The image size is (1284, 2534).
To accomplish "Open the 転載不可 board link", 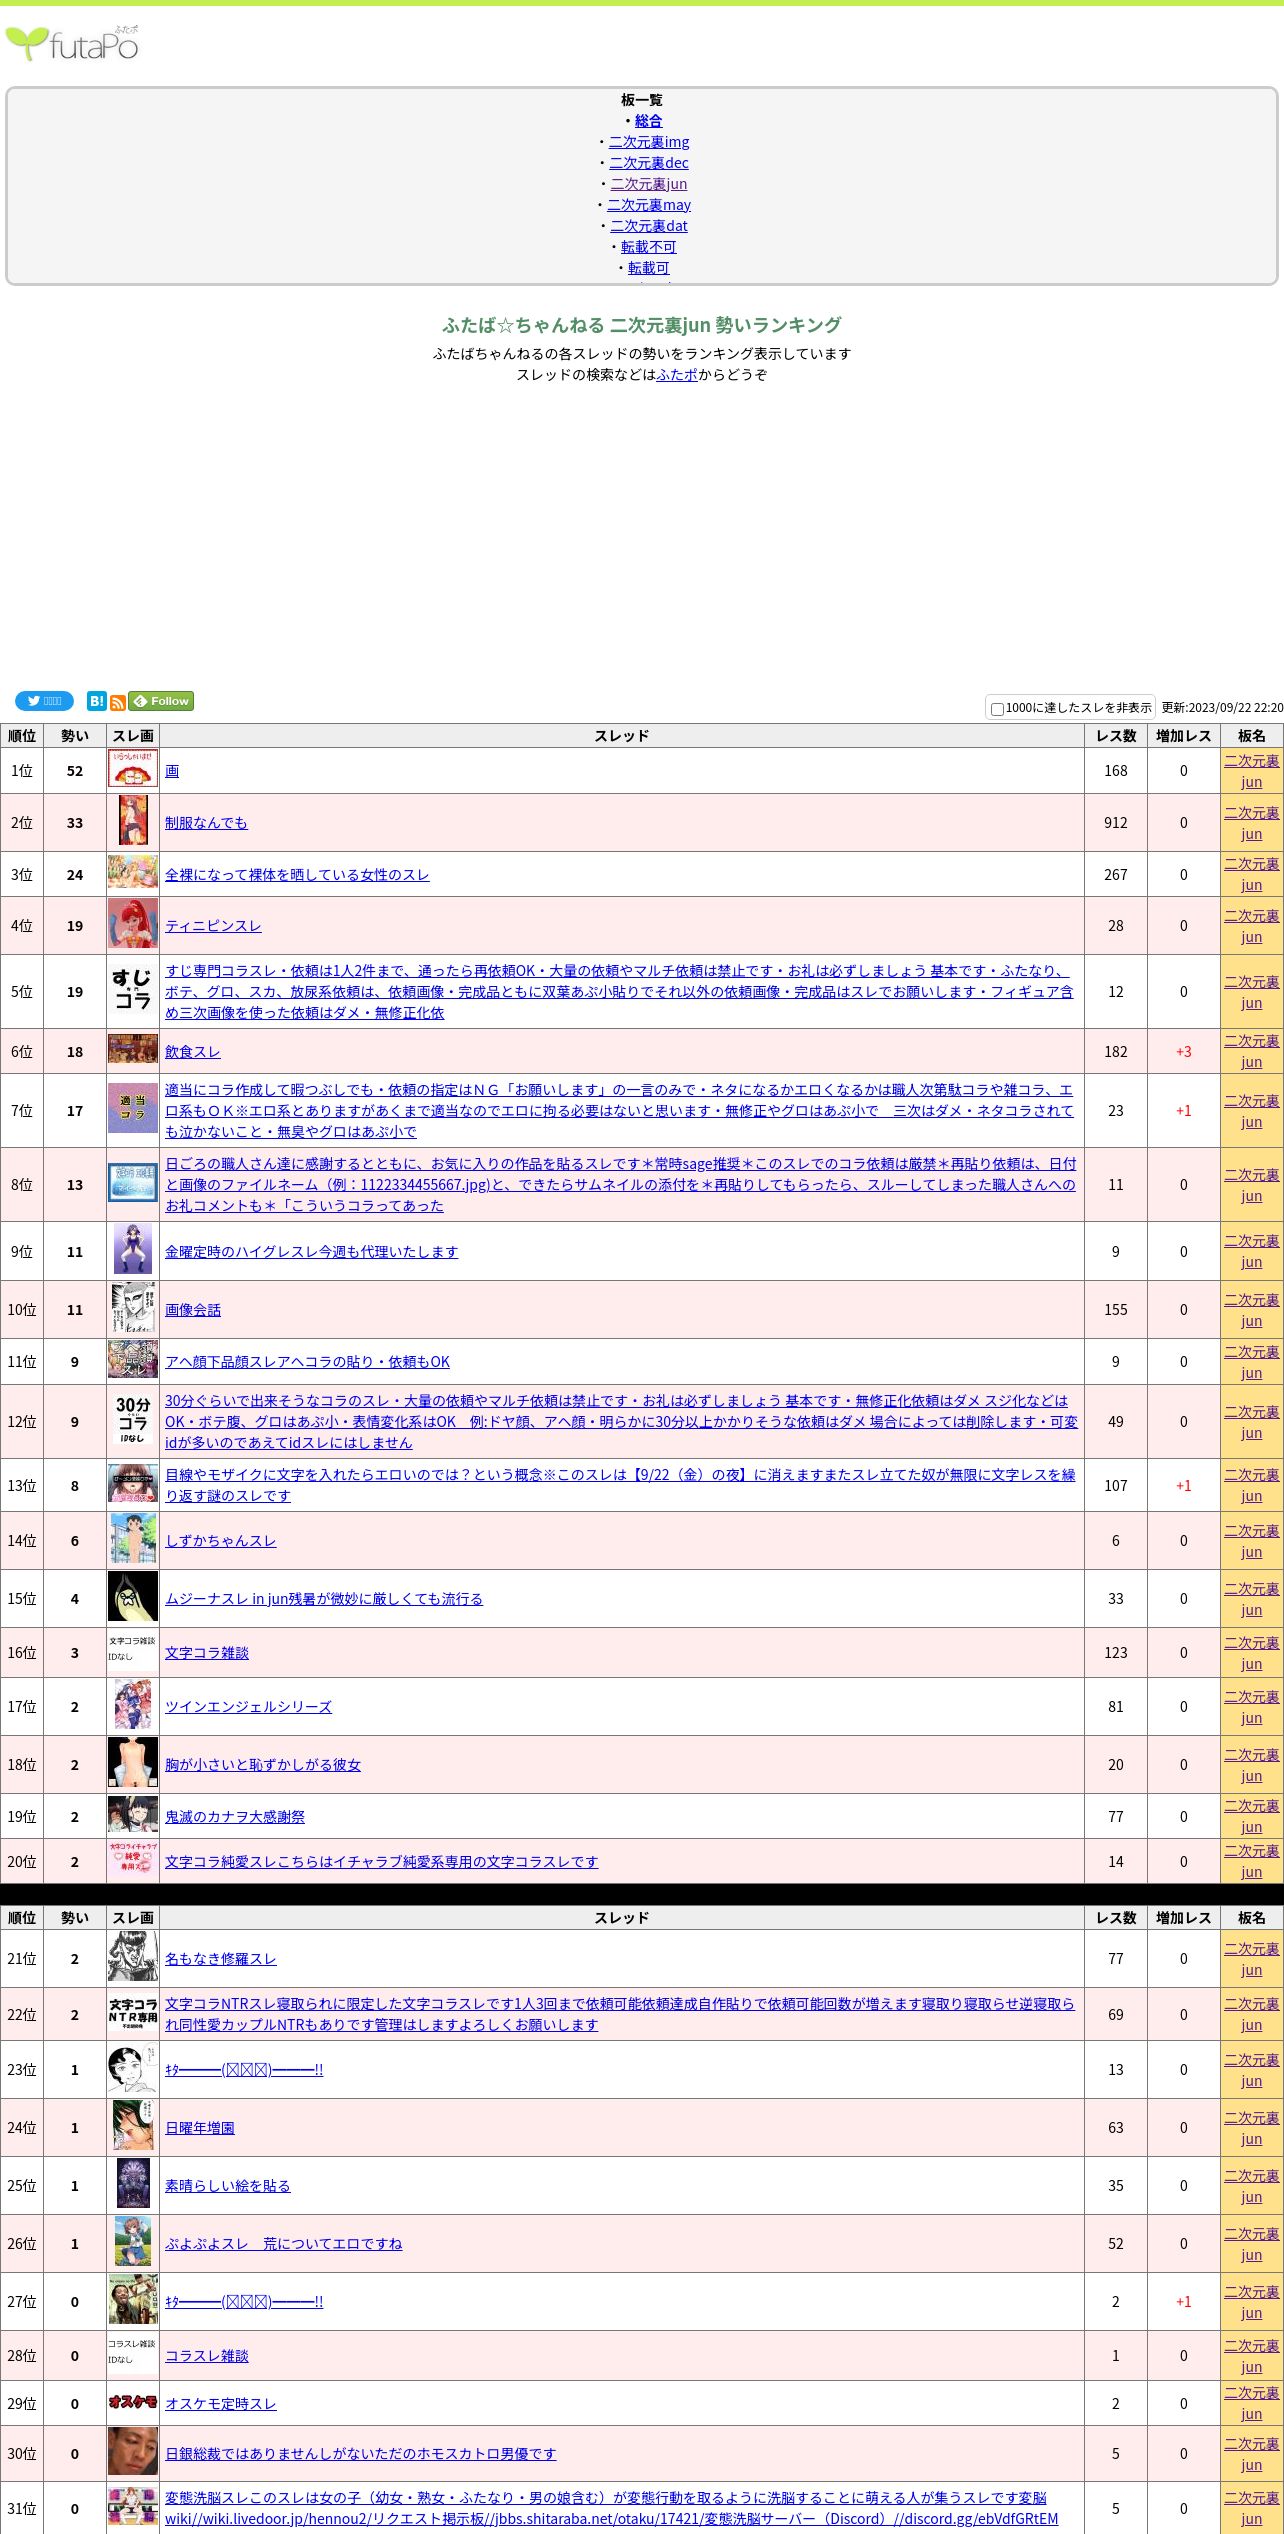I will pyautogui.click(x=649, y=247).
